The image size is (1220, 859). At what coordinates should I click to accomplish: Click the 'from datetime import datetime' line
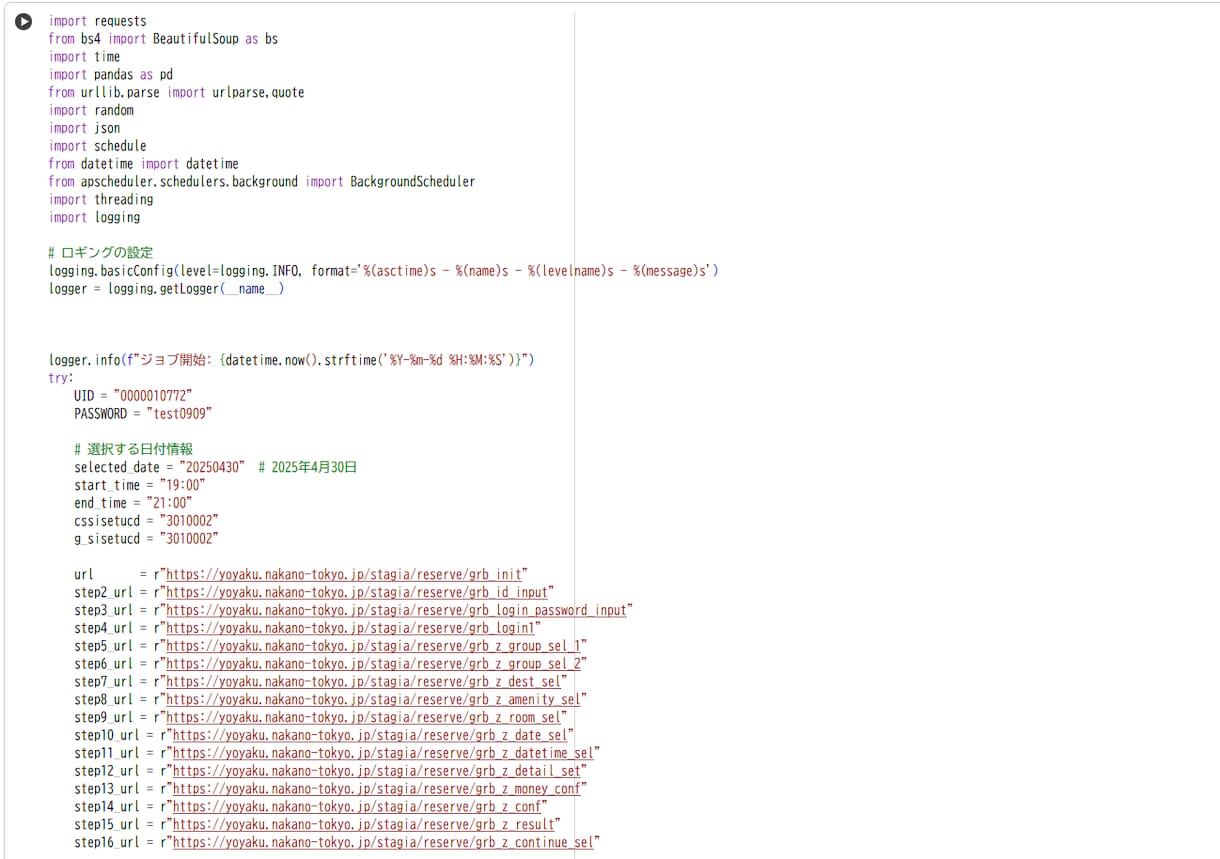pyautogui.click(x=144, y=164)
